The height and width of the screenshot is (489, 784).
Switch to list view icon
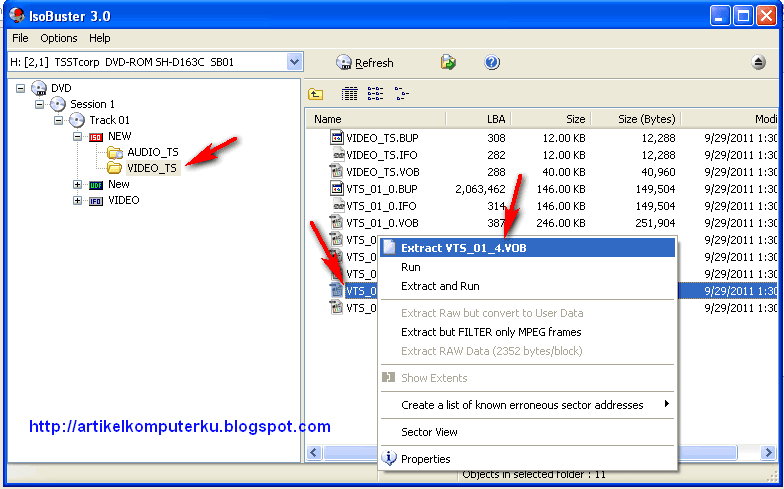(x=375, y=94)
